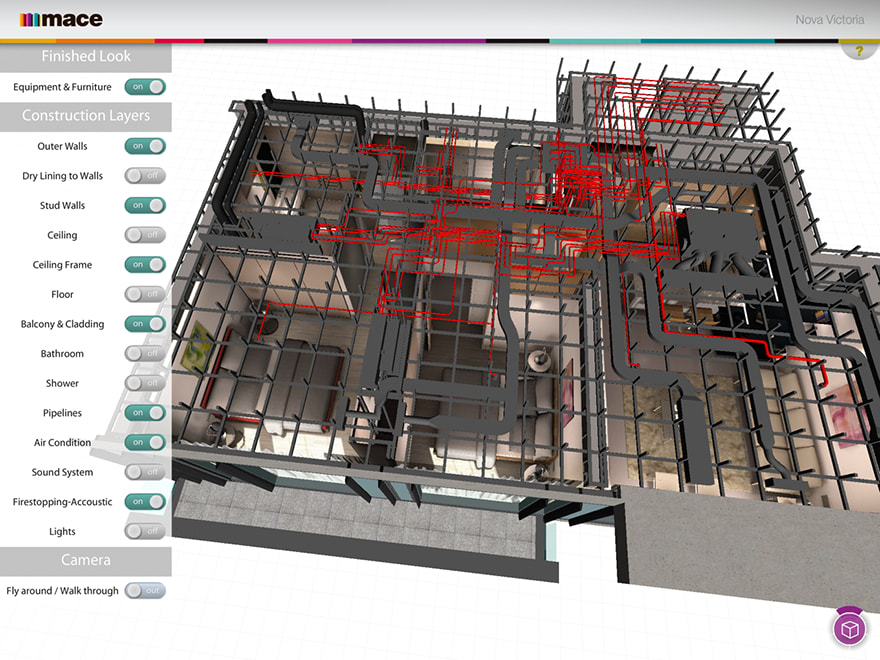Open the purple 3D cube button
Screen dimensions: 880x660
(849, 628)
